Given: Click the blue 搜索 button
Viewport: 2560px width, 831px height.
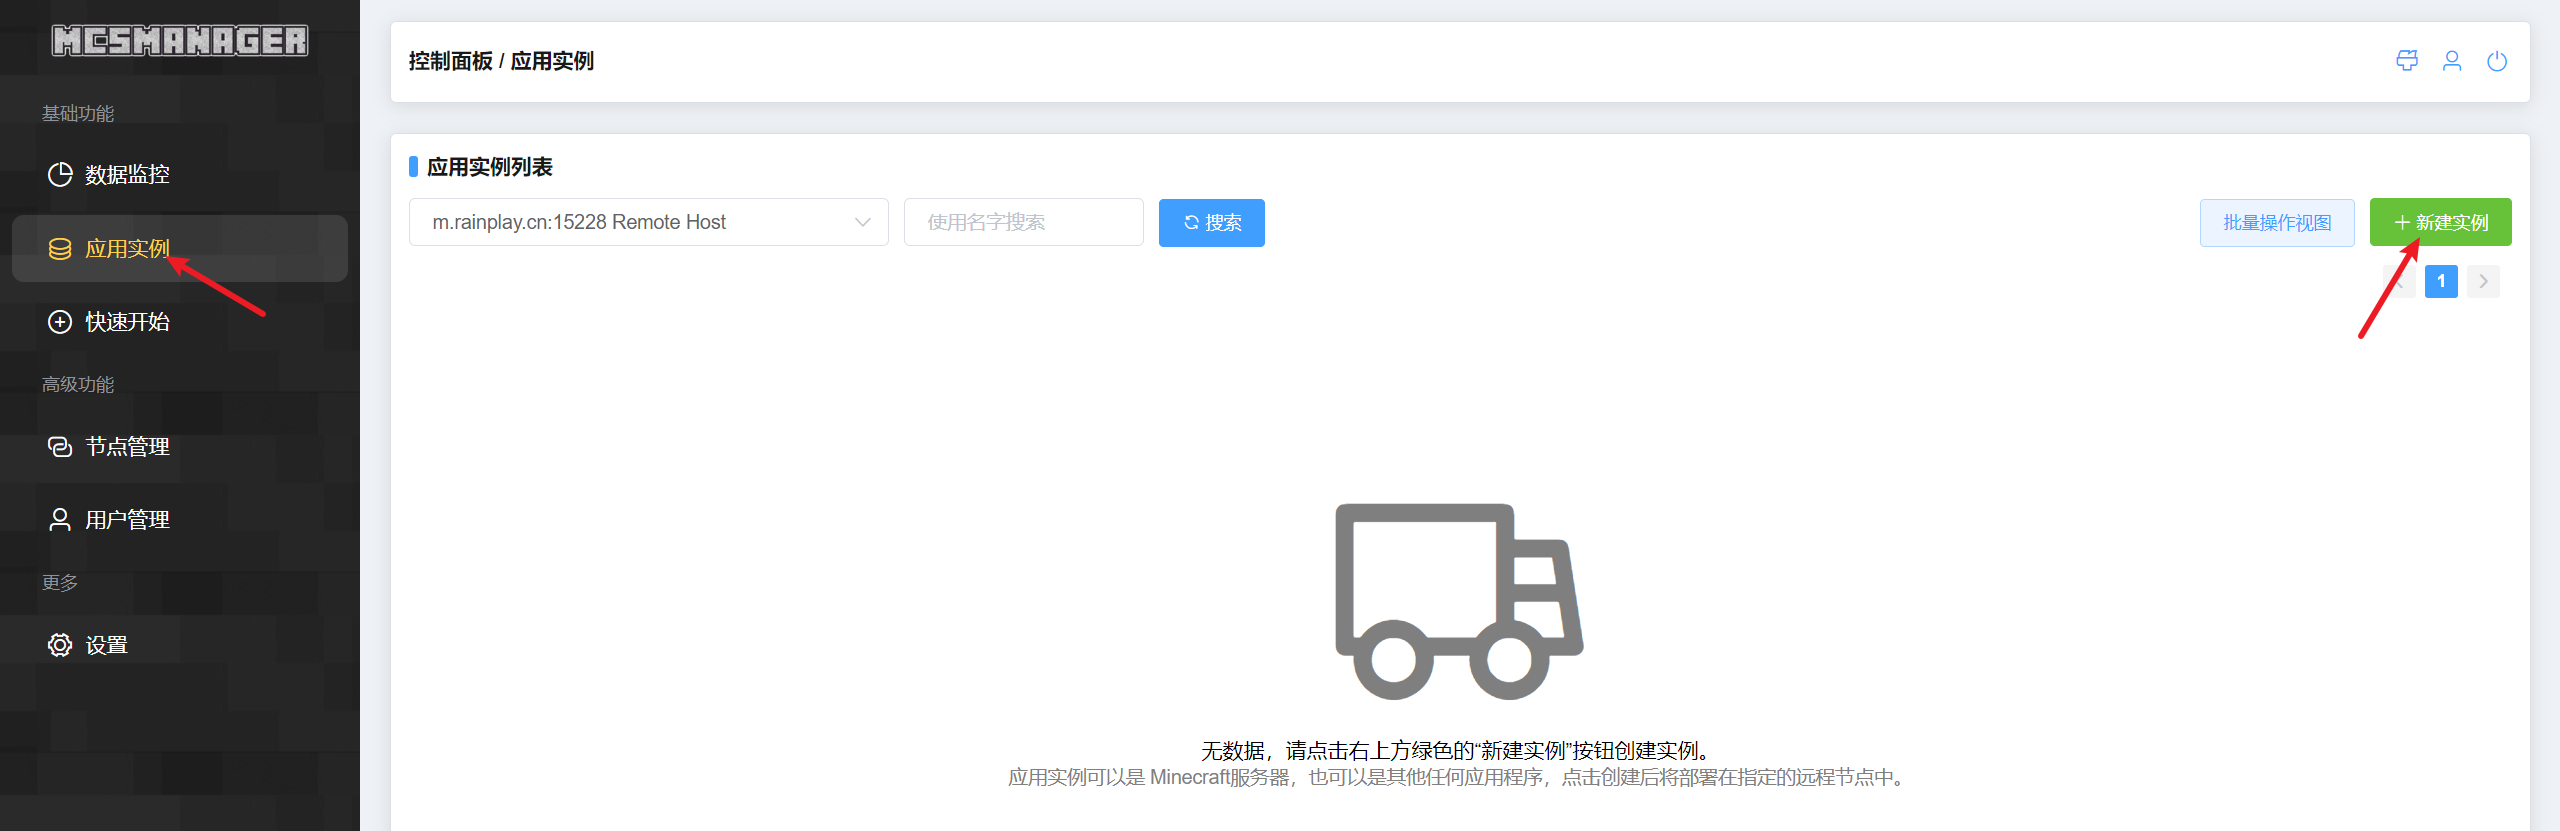Looking at the screenshot, I should tap(1212, 222).
